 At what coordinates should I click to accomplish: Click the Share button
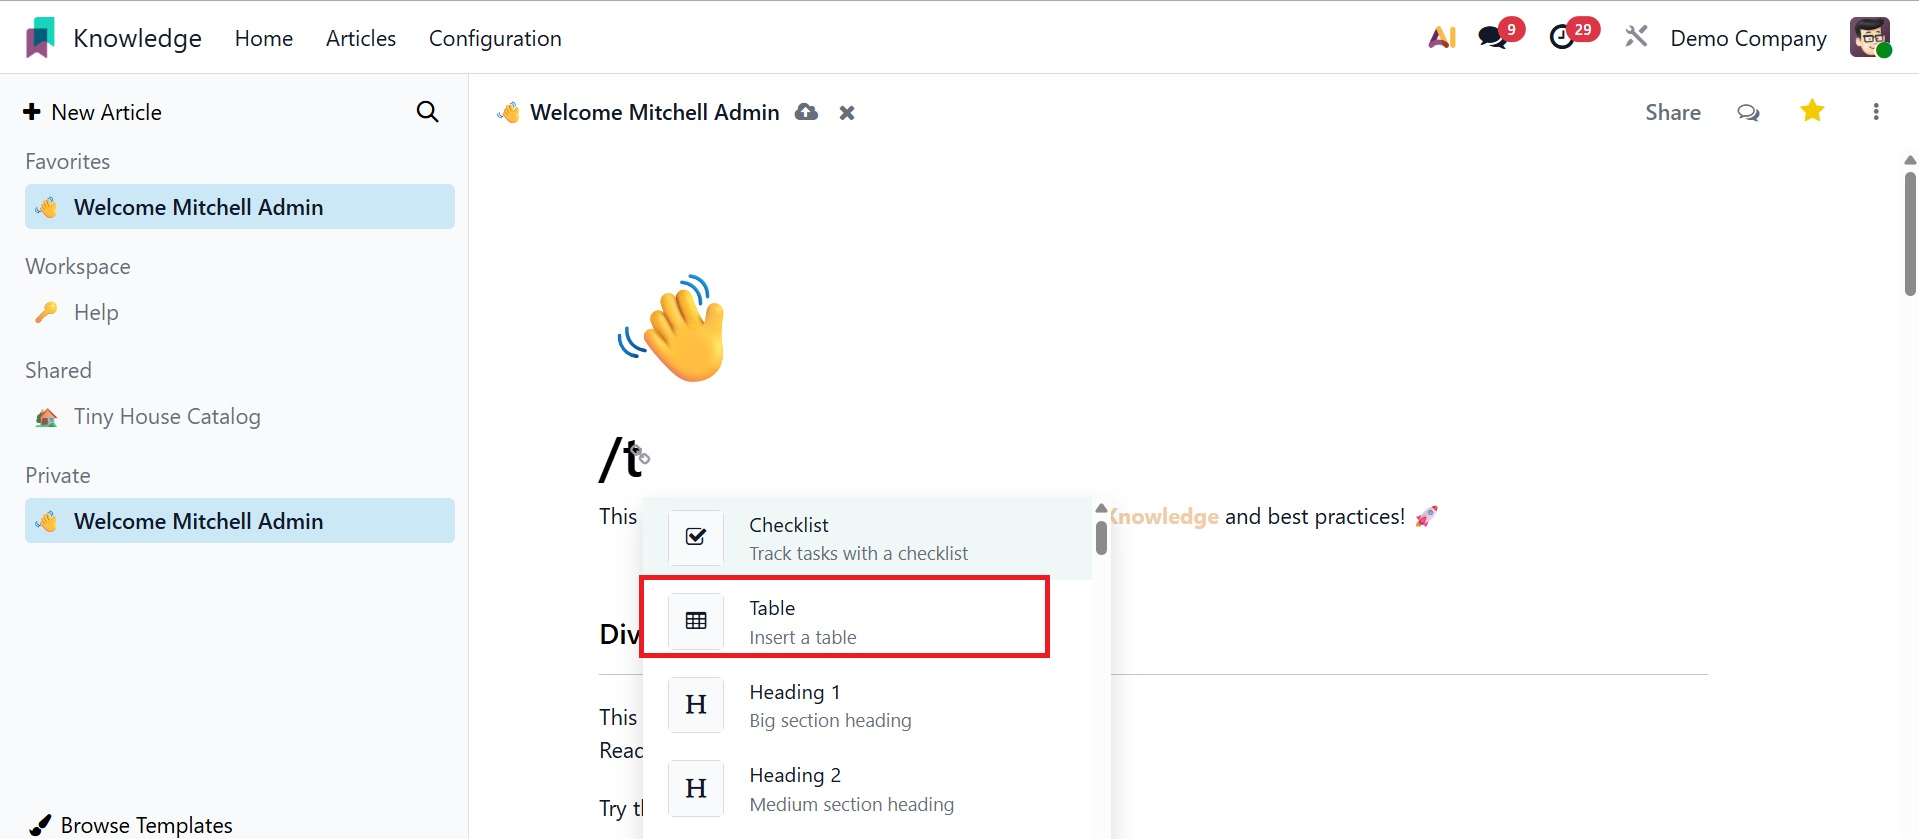tap(1673, 112)
